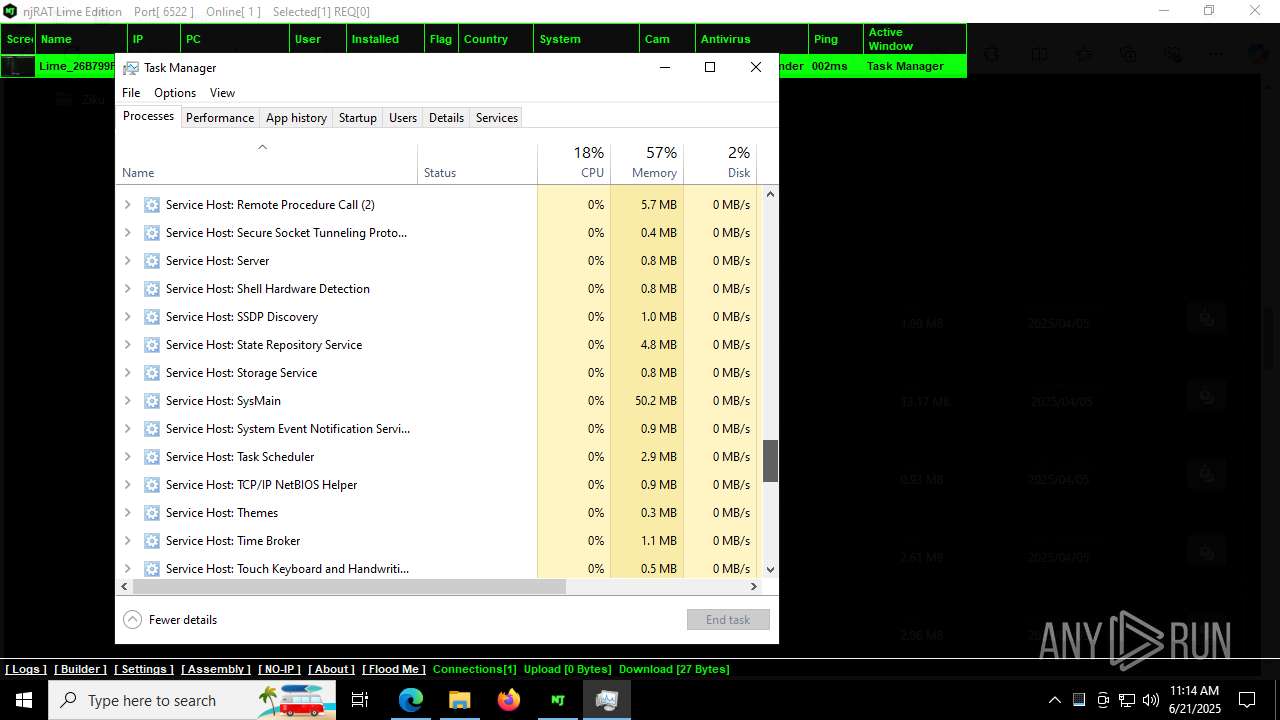Screen dimensions: 1280x720
Task: Sort processes by Memory column
Action: (x=647, y=164)
